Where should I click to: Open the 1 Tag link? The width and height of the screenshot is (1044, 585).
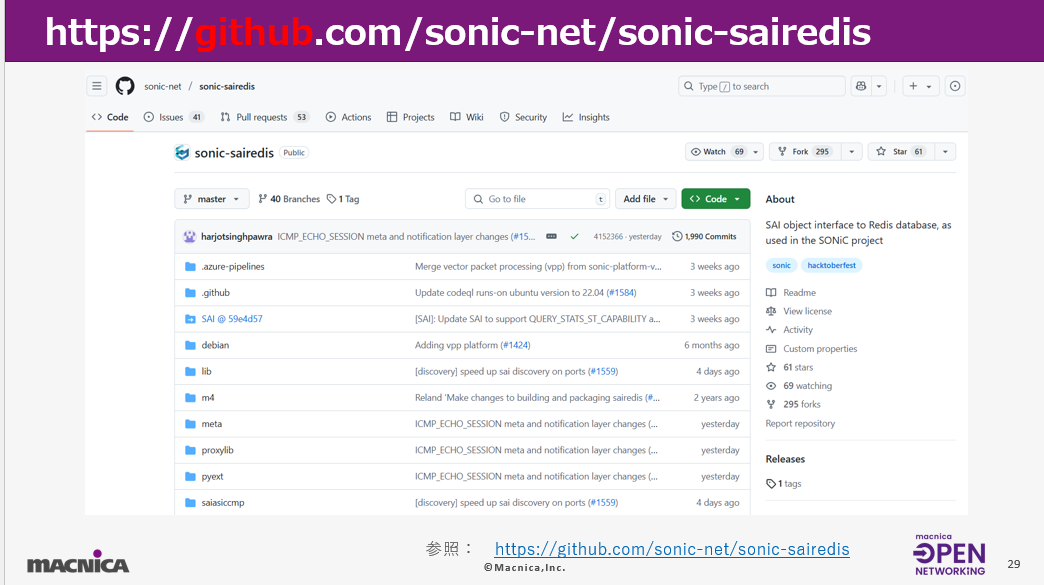tap(343, 199)
